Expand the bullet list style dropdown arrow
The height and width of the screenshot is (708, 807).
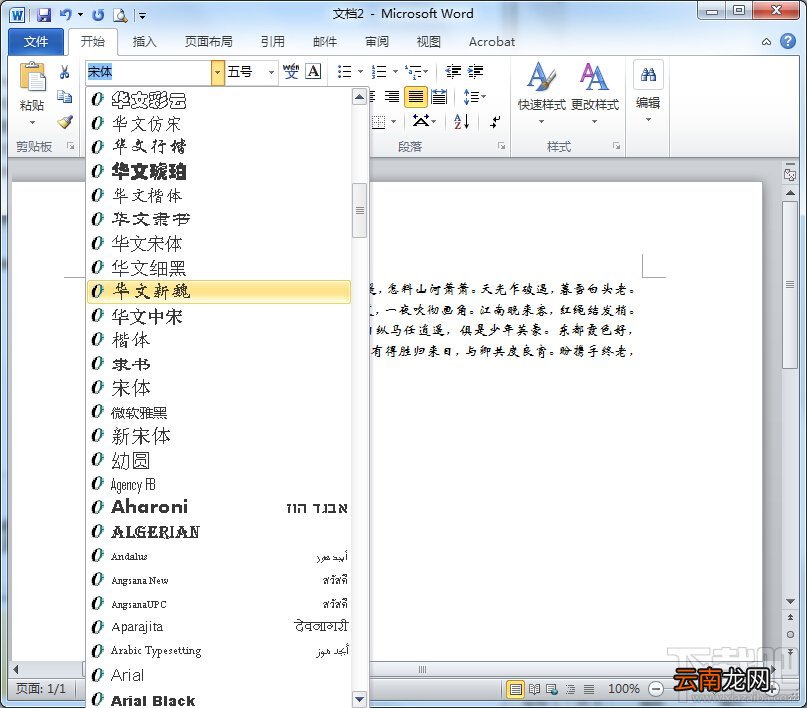pos(360,72)
